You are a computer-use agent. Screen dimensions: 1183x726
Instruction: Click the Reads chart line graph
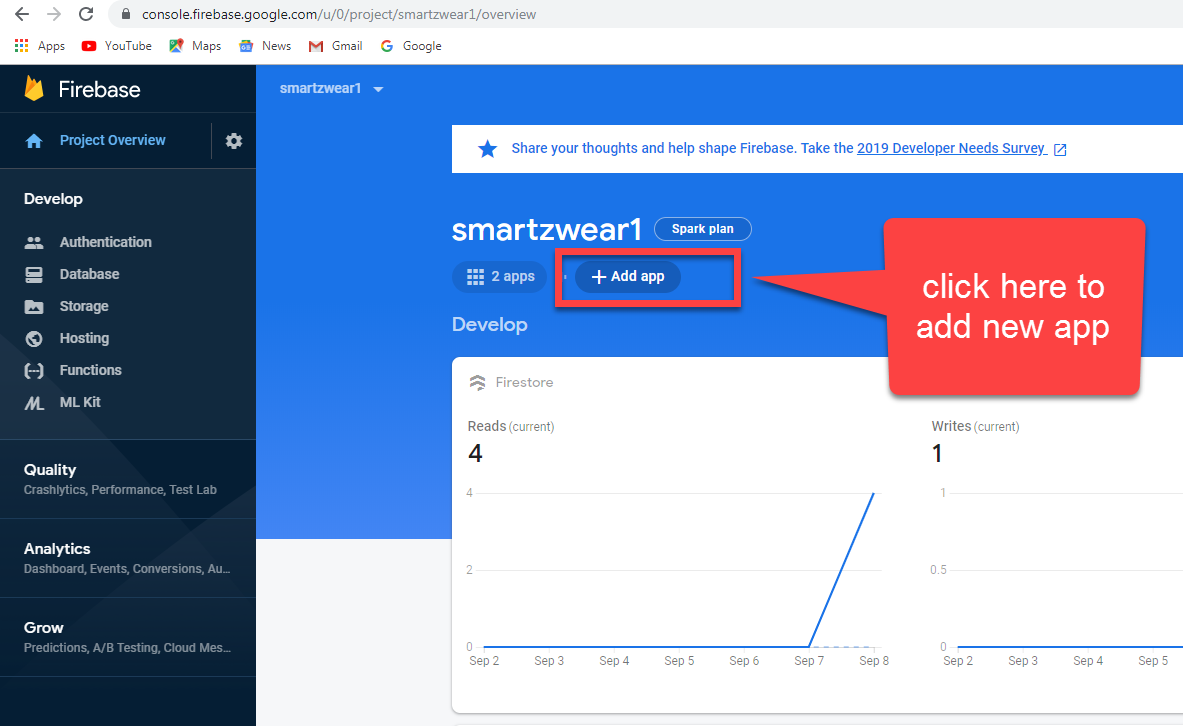coord(678,571)
